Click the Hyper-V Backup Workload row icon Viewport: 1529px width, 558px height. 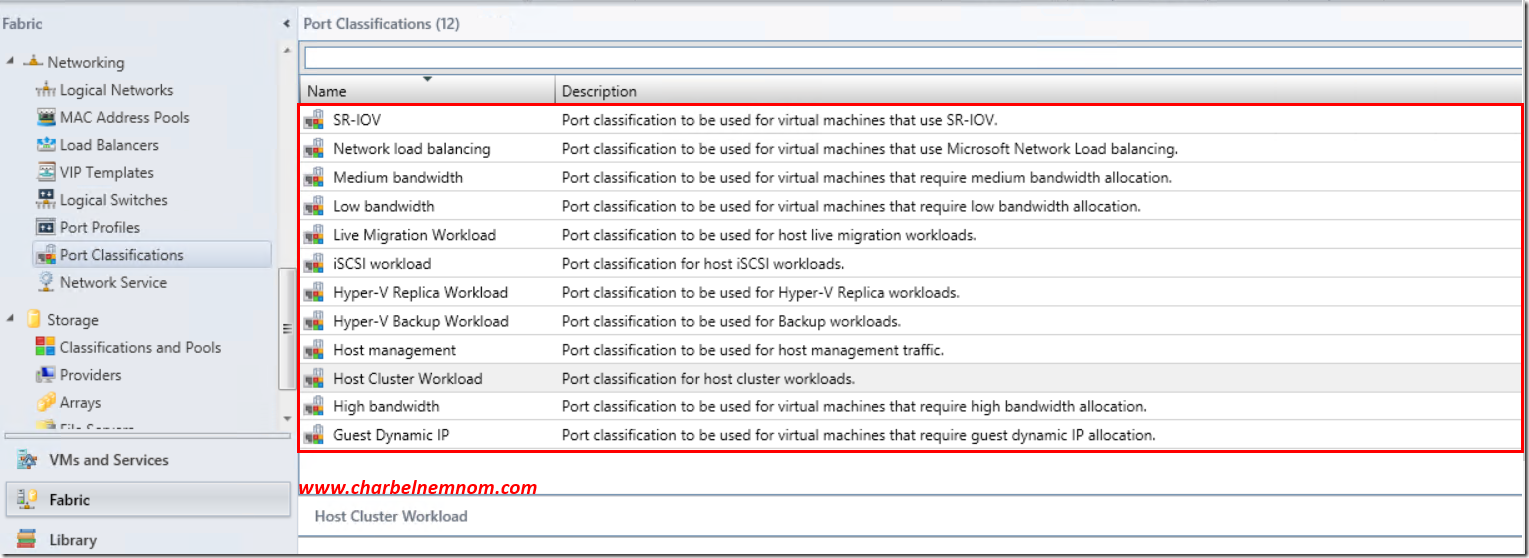[315, 321]
